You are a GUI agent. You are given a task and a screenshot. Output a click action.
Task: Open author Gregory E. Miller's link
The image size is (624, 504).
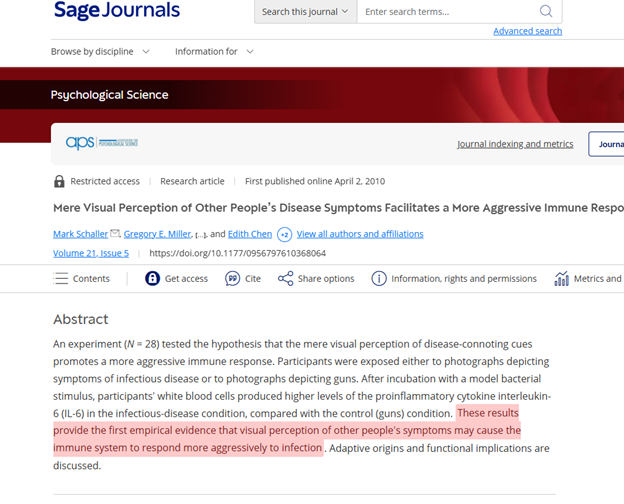pyautogui.click(x=158, y=234)
